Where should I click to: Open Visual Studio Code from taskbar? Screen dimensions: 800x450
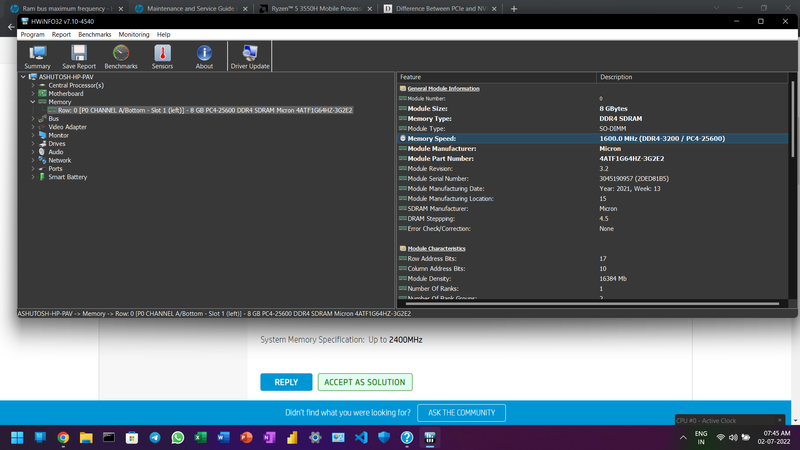point(361,438)
